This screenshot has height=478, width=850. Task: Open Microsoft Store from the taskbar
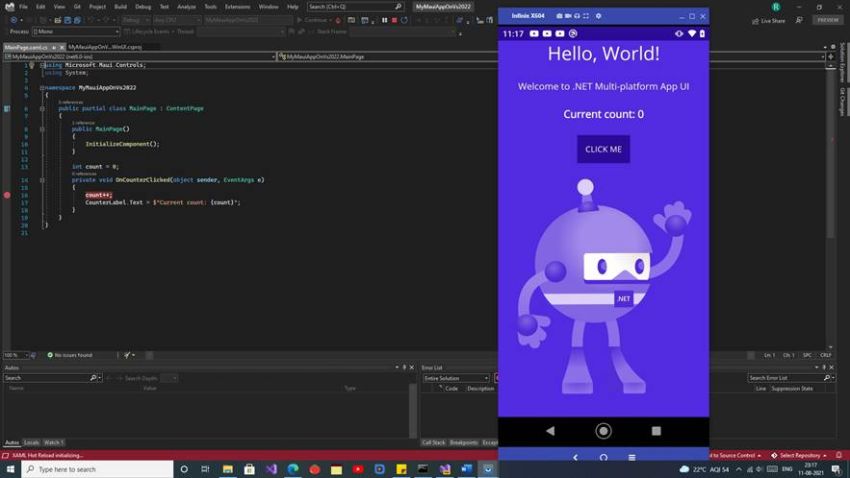tap(249, 469)
